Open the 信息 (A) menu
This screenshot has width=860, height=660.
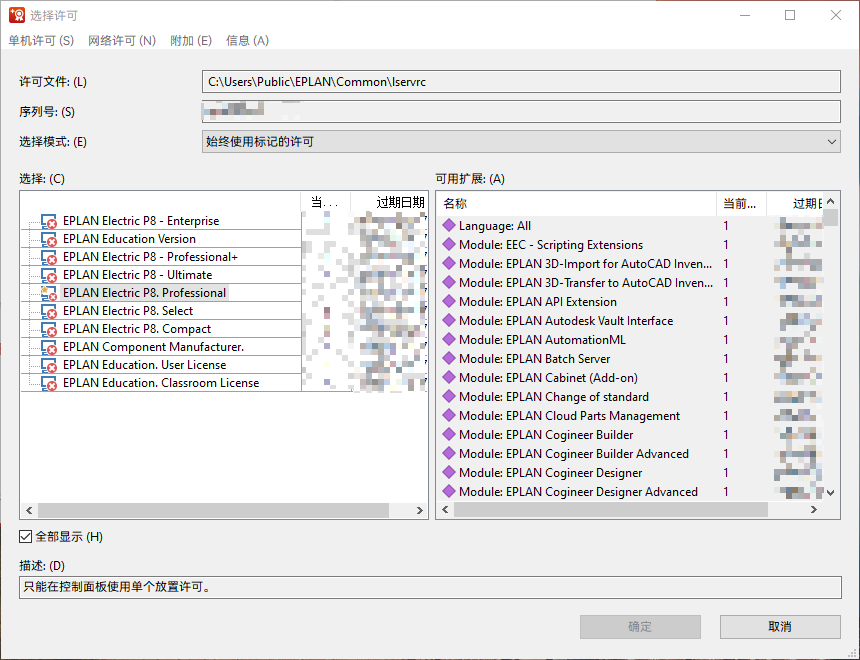pos(247,41)
